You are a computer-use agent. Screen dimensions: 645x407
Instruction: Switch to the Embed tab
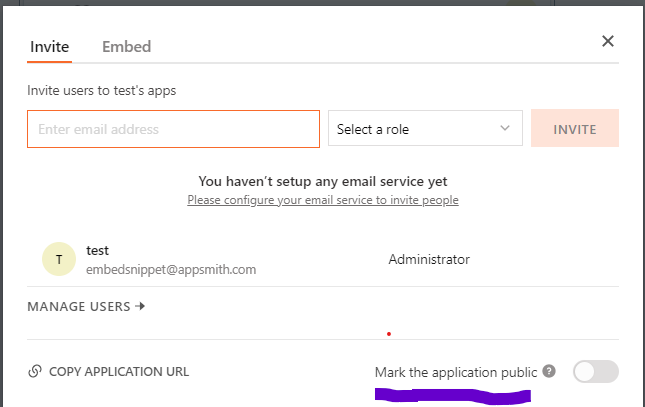coord(127,47)
